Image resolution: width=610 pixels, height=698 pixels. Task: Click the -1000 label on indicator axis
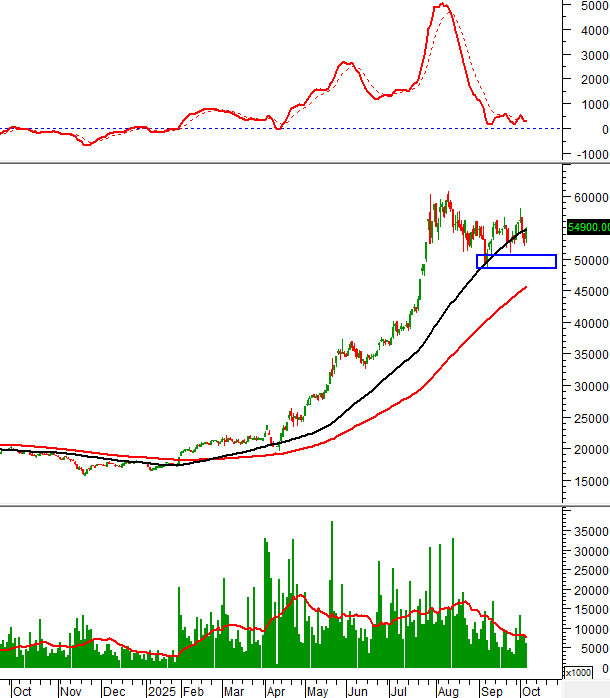coord(589,154)
